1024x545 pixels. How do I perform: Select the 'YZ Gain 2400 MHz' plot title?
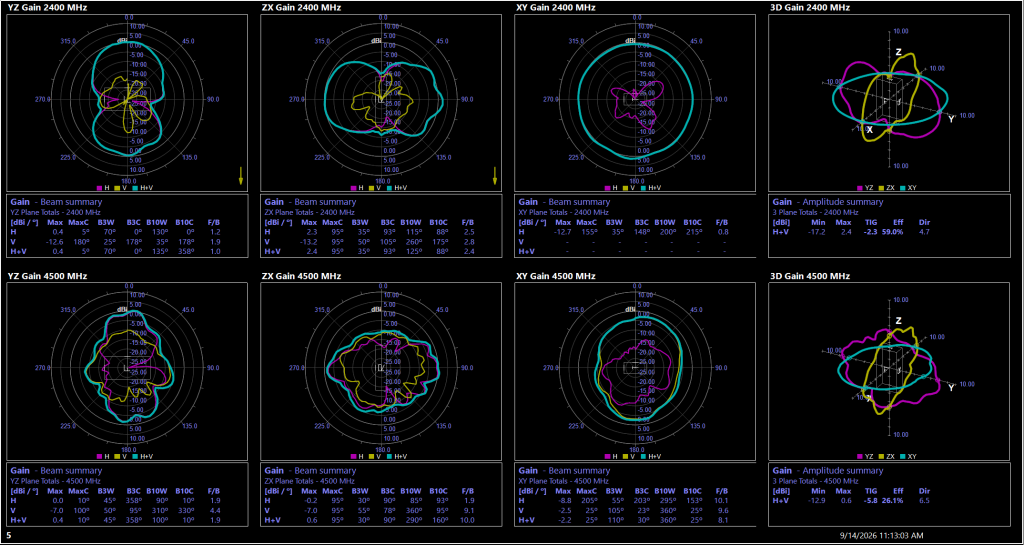pyautogui.click(x=48, y=7)
